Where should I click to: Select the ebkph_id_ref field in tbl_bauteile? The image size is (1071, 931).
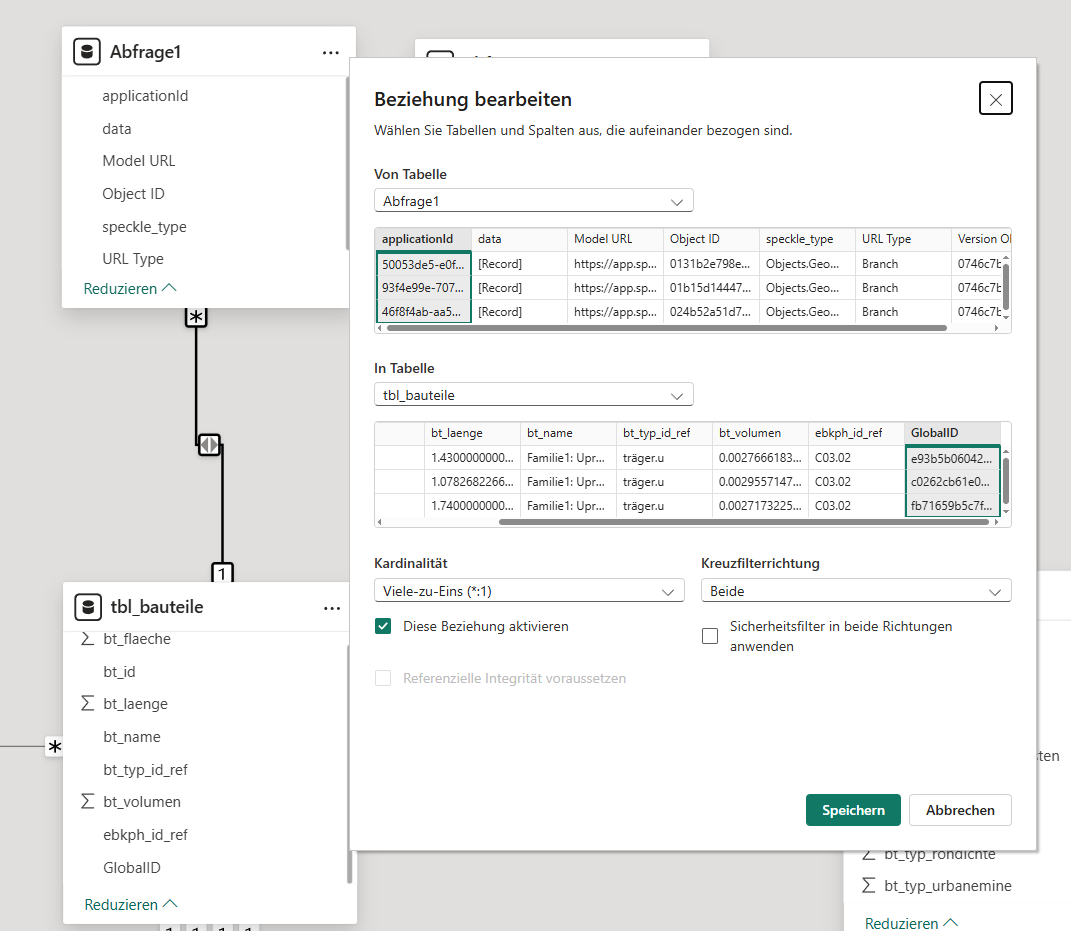pyautogui.click(x=145, y=835)
